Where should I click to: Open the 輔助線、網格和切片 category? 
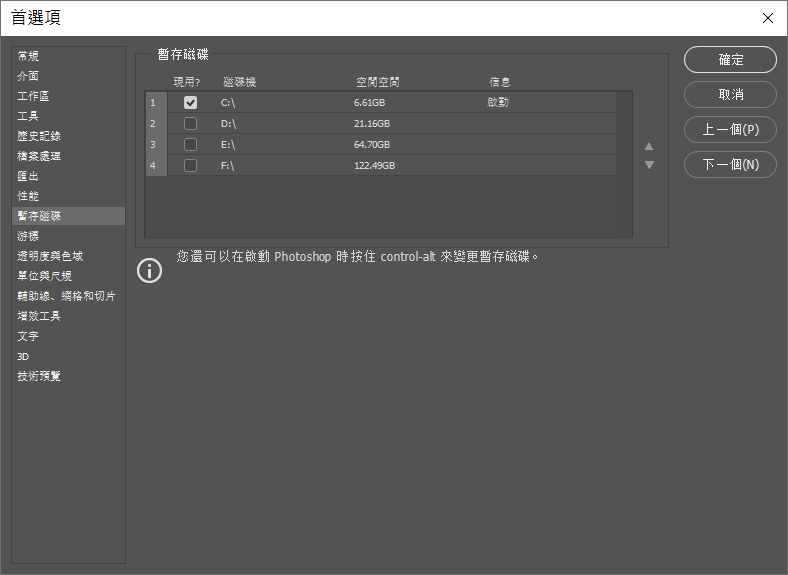[68, 296]
